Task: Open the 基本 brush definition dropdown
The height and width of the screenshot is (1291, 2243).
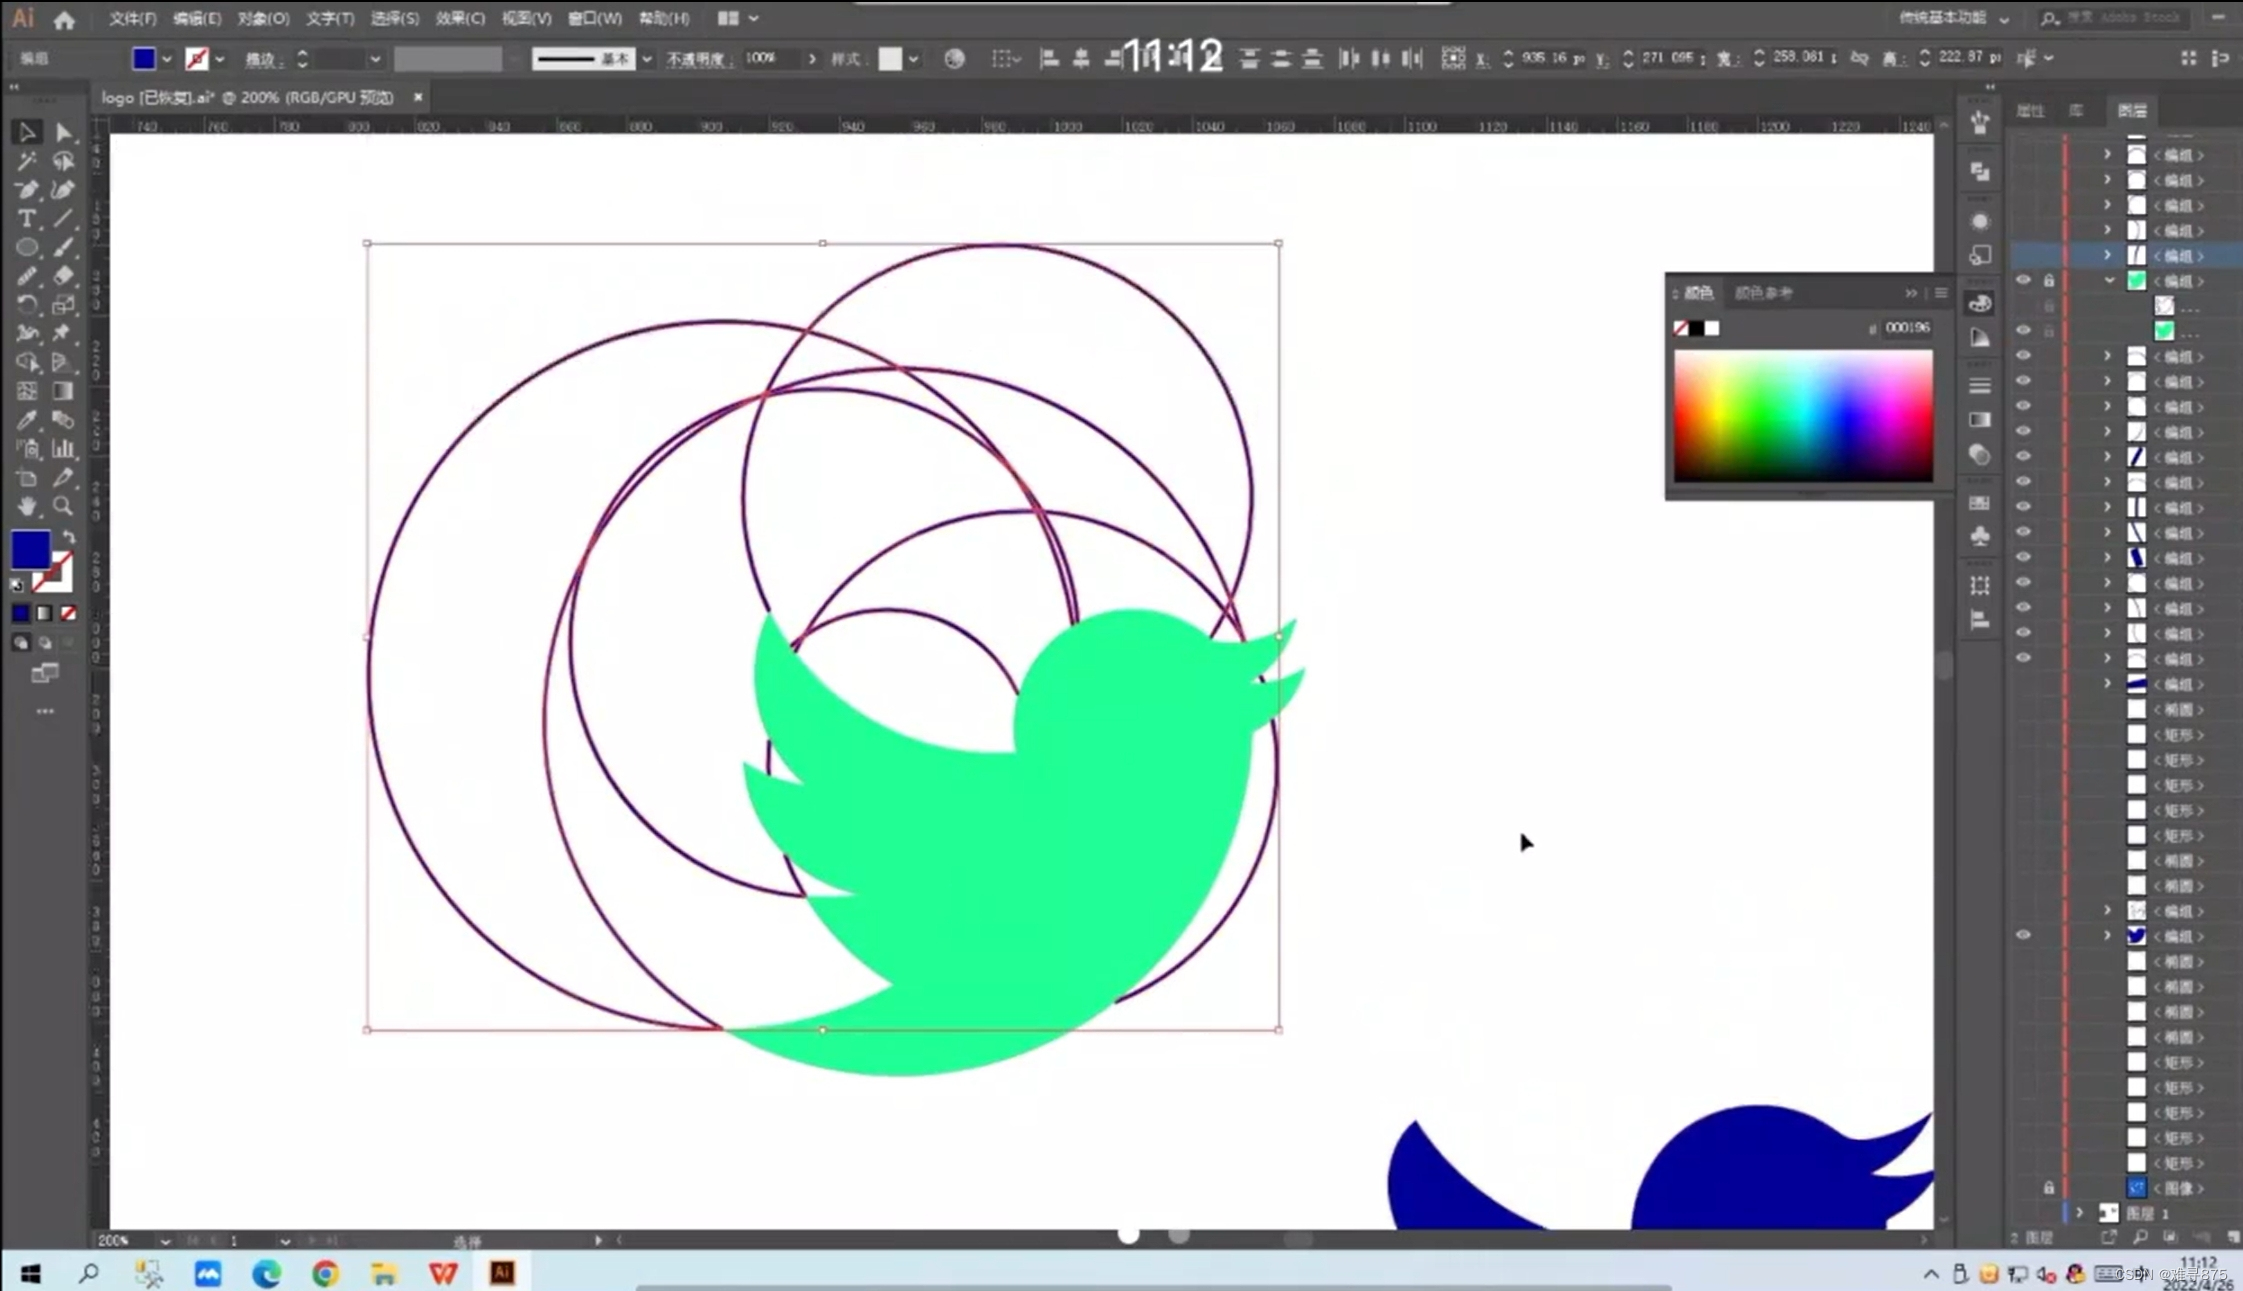Action: point(647,59)
